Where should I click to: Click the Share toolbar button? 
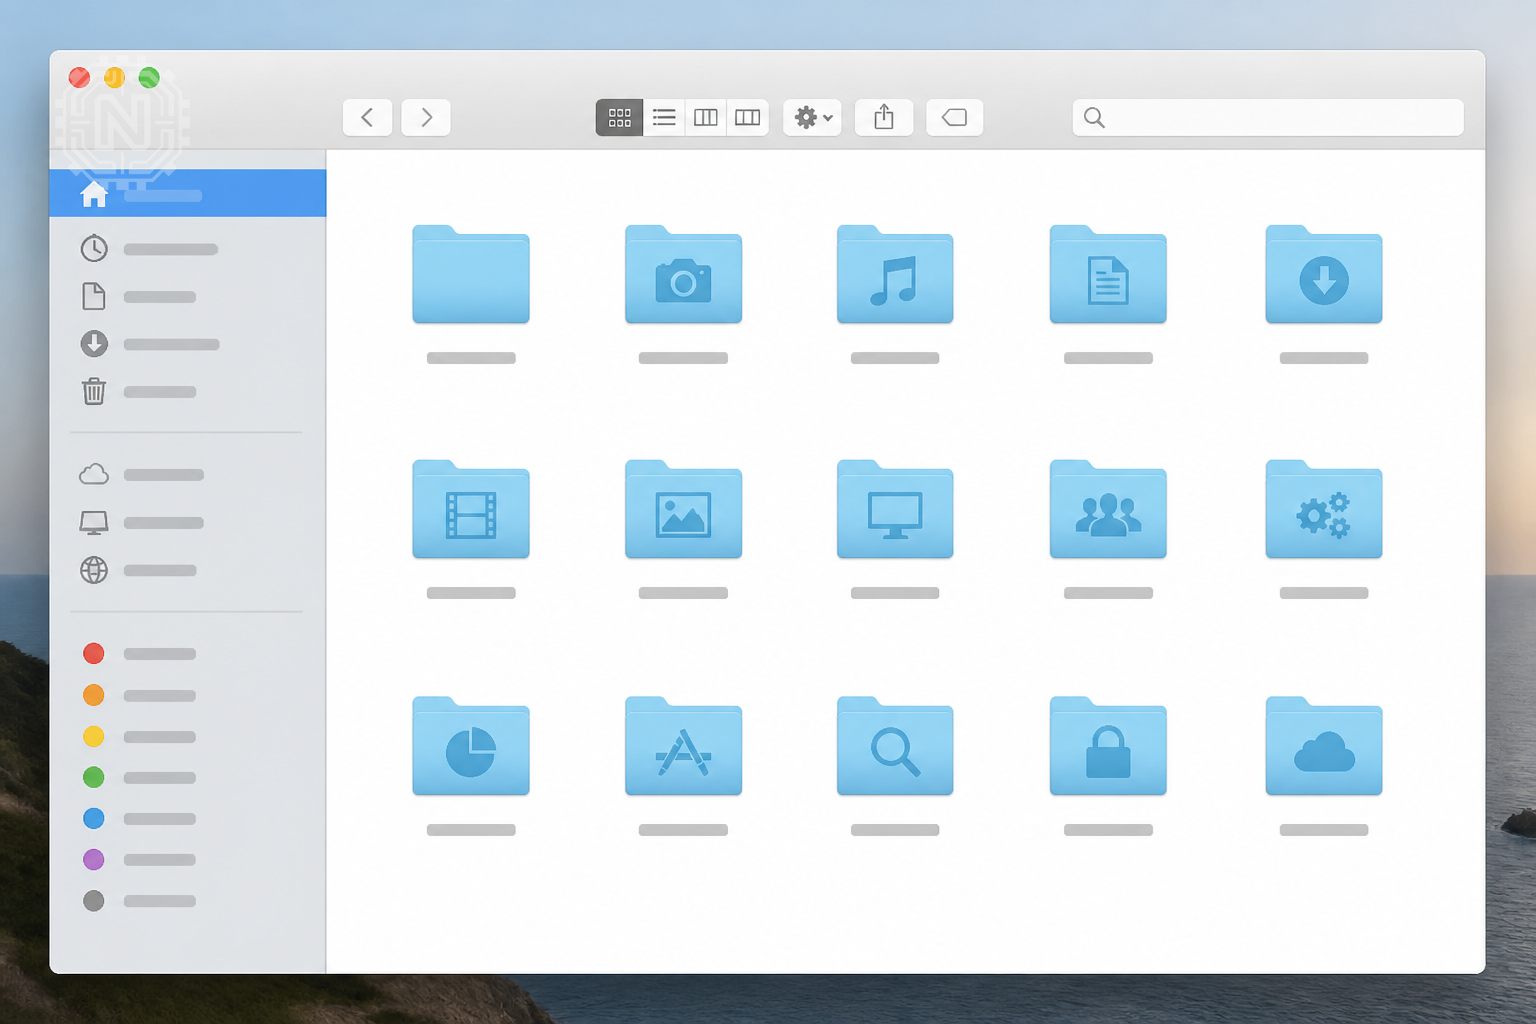tap(884, 117)
